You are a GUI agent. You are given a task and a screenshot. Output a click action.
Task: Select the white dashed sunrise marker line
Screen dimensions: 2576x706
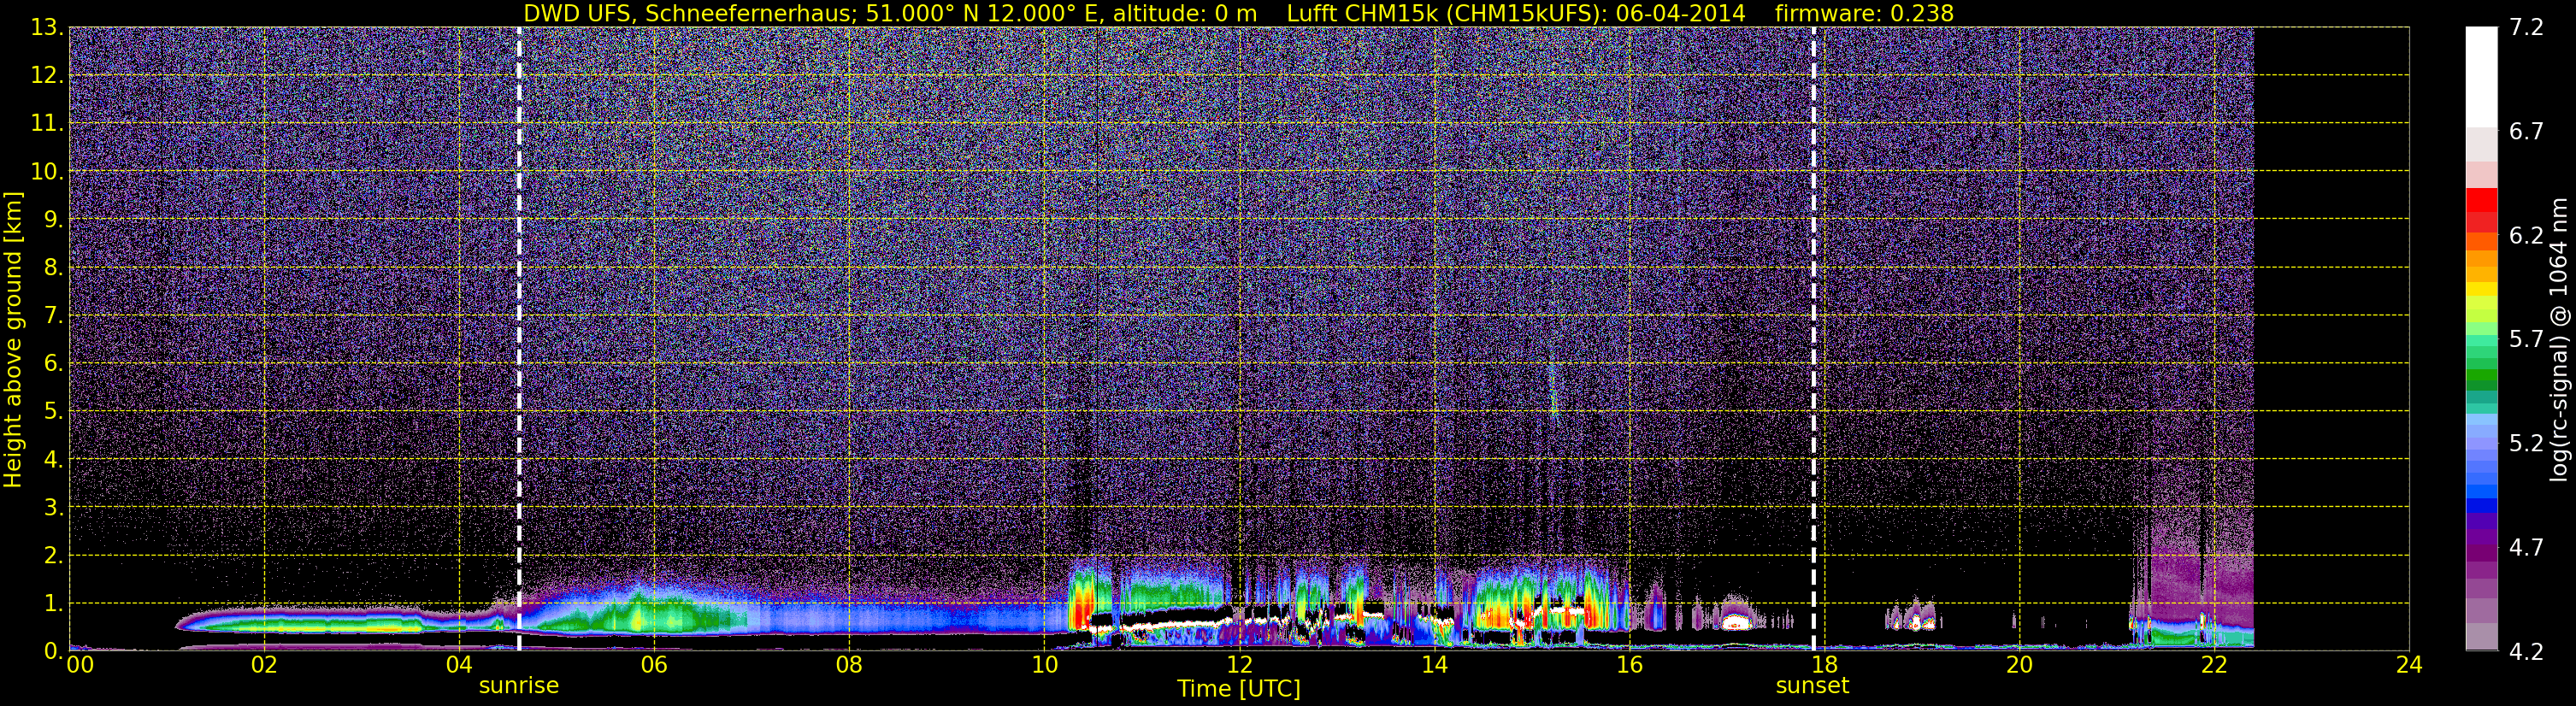[x=519, y=339]
